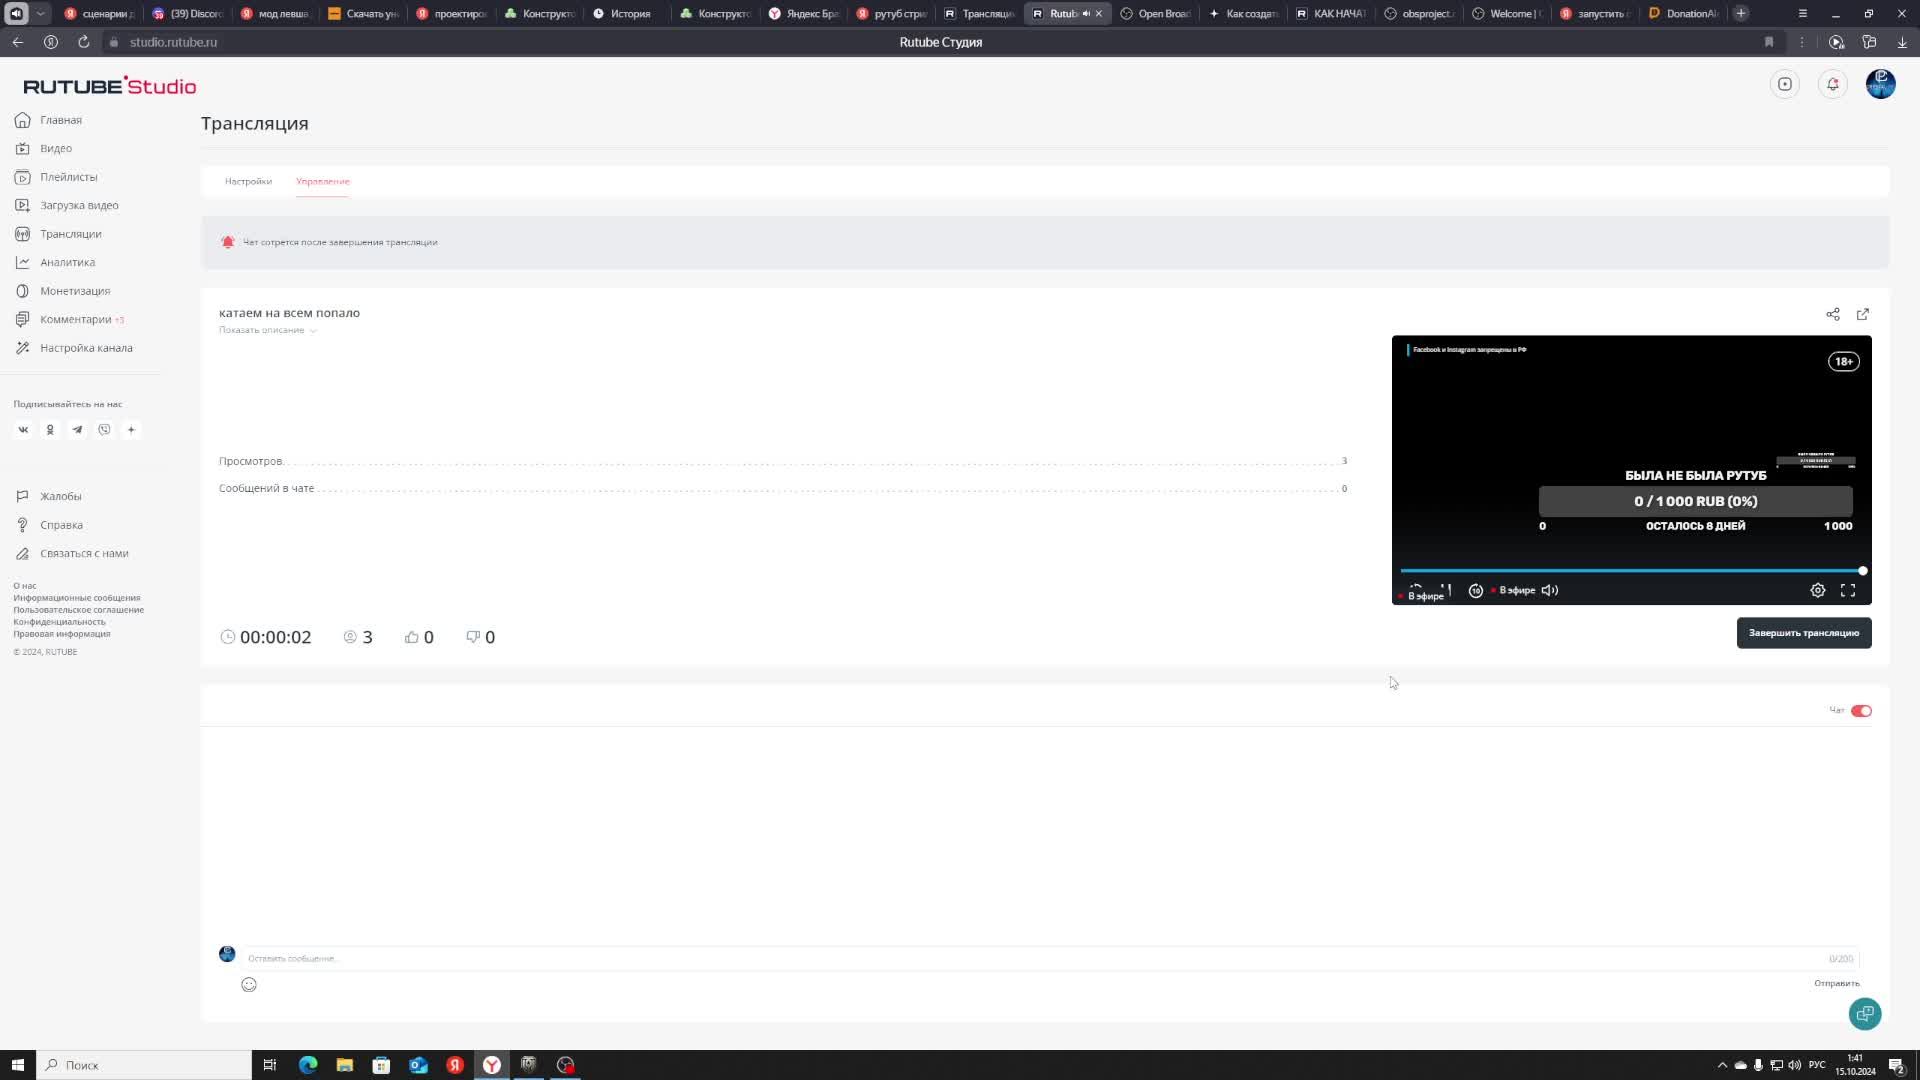Open Telegram social link in sidebar
This screenshot has height=1080, width=1920.
click(77, 430)
